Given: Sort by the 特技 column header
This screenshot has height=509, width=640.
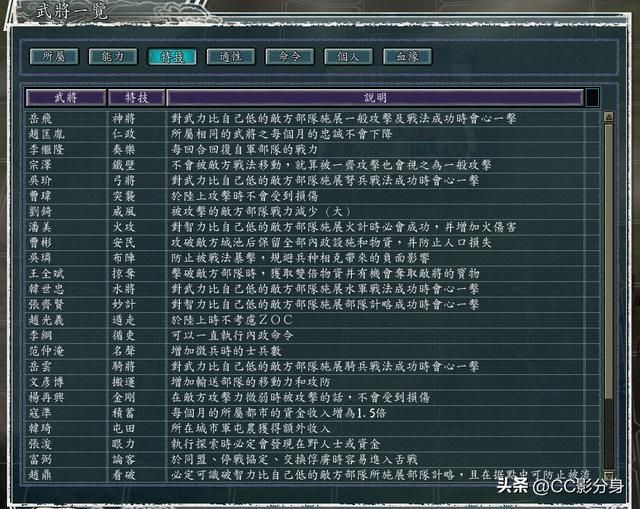Looking at the screenshot, I should pyautogui.click(x=136, y=98).
